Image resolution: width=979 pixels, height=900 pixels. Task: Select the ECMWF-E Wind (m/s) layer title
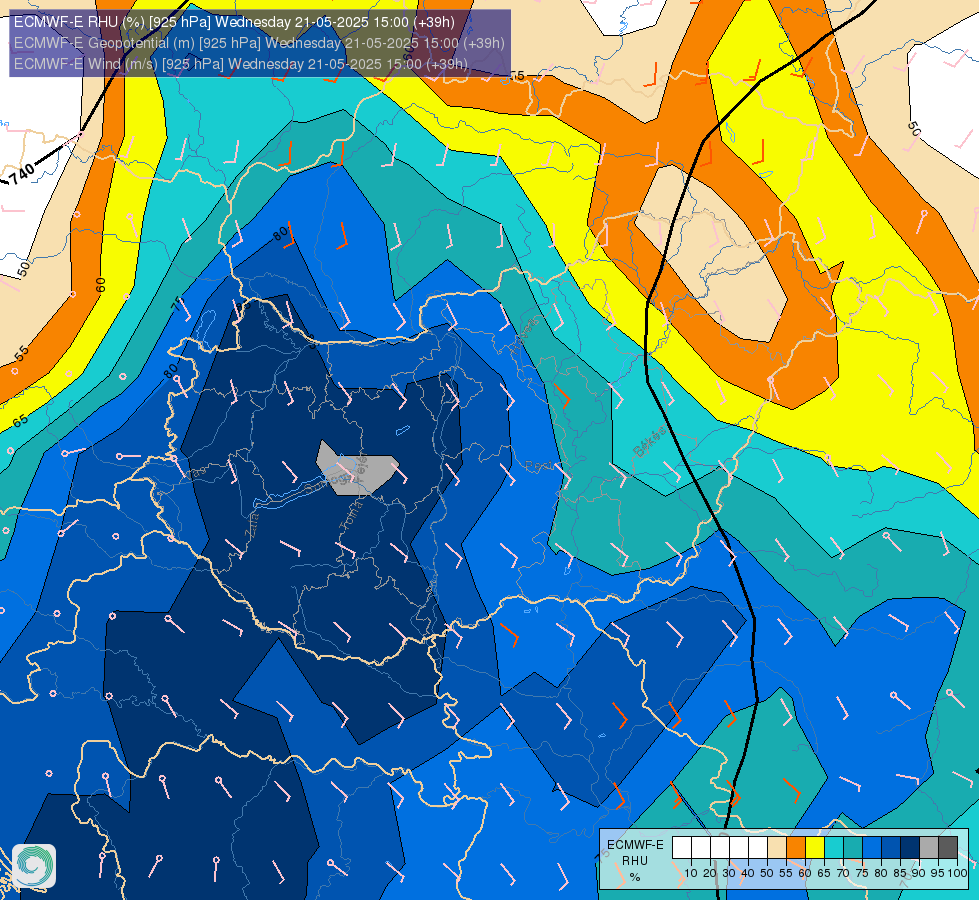click(x=240, y=64)
